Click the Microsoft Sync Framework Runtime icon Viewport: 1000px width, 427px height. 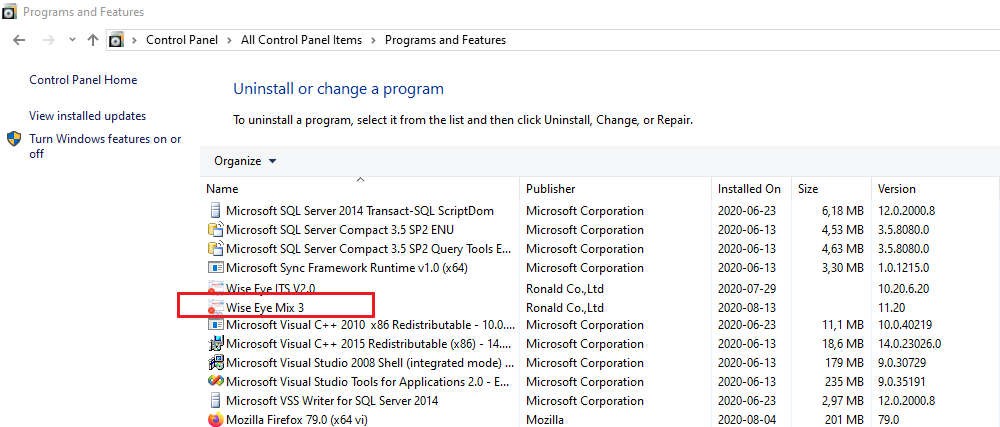tap(215, 268)
